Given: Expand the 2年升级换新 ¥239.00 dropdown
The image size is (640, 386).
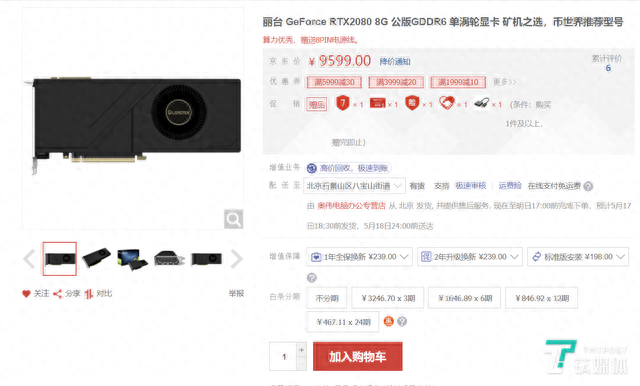Looking at the screenshot, I should point(470,257).
